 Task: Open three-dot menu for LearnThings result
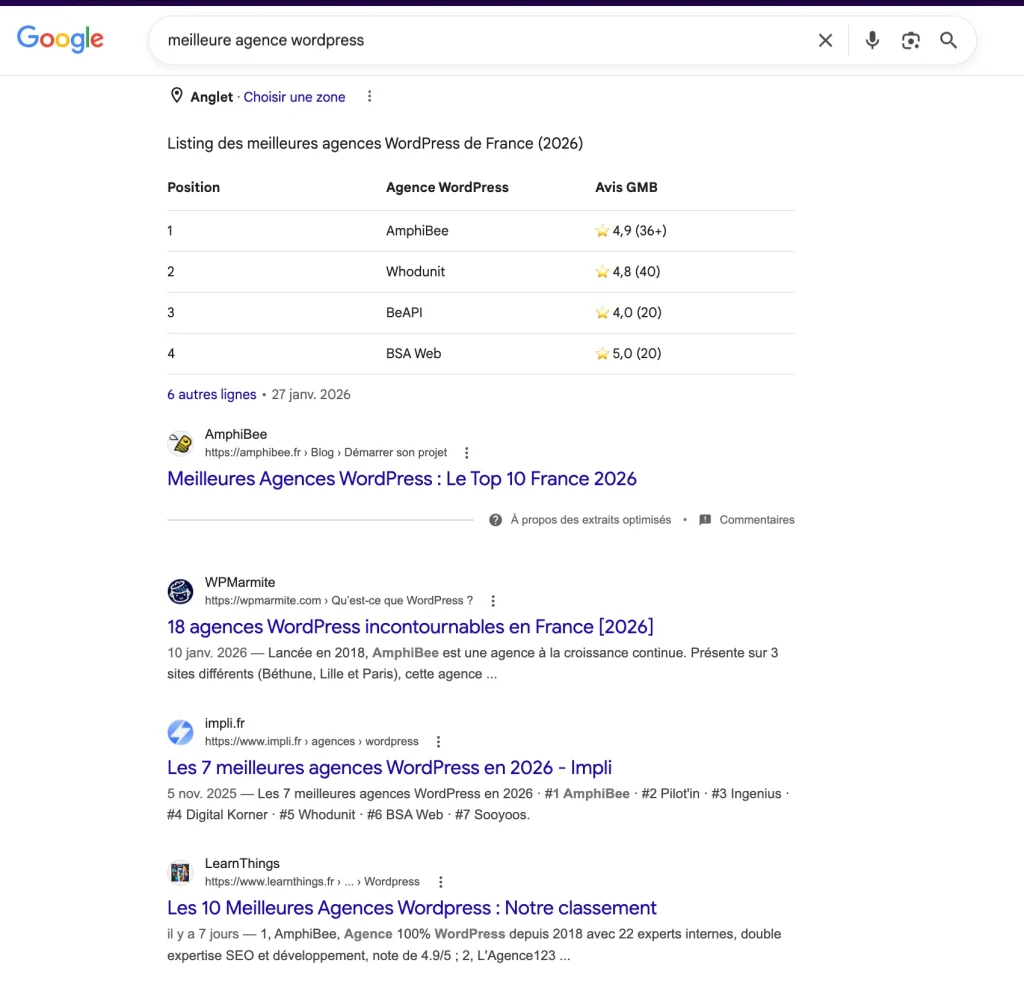[441, 882]
